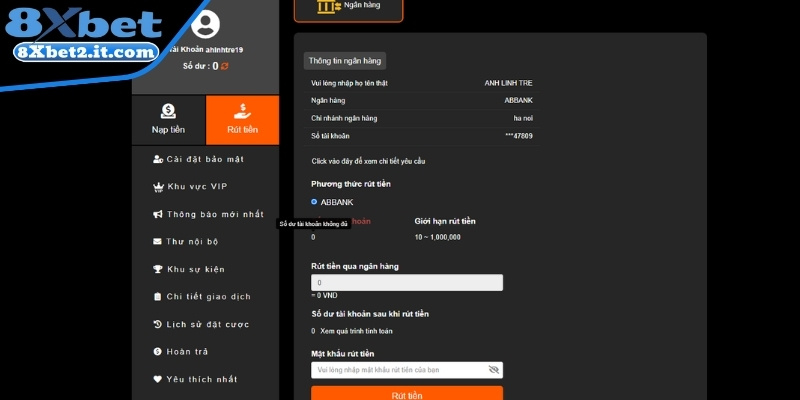Click the bank building icon at top
Viewport: 800px width, 400px height.
click(329, 6)
